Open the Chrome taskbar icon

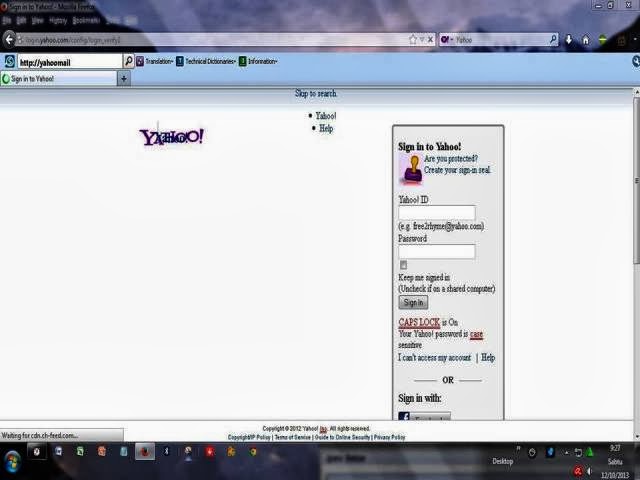coord(253,451)
